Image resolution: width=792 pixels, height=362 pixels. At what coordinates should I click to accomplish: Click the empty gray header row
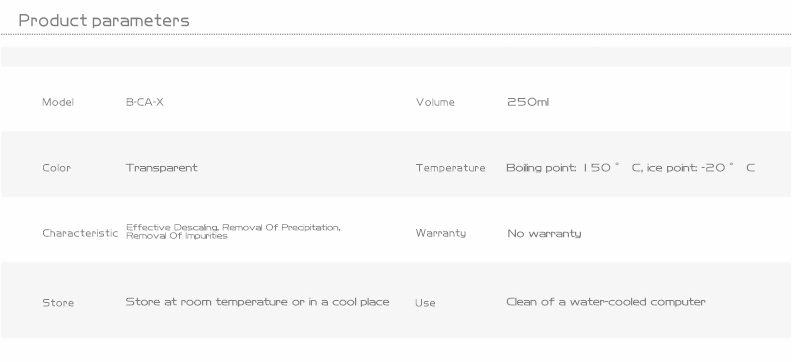[x=396, y=57]
